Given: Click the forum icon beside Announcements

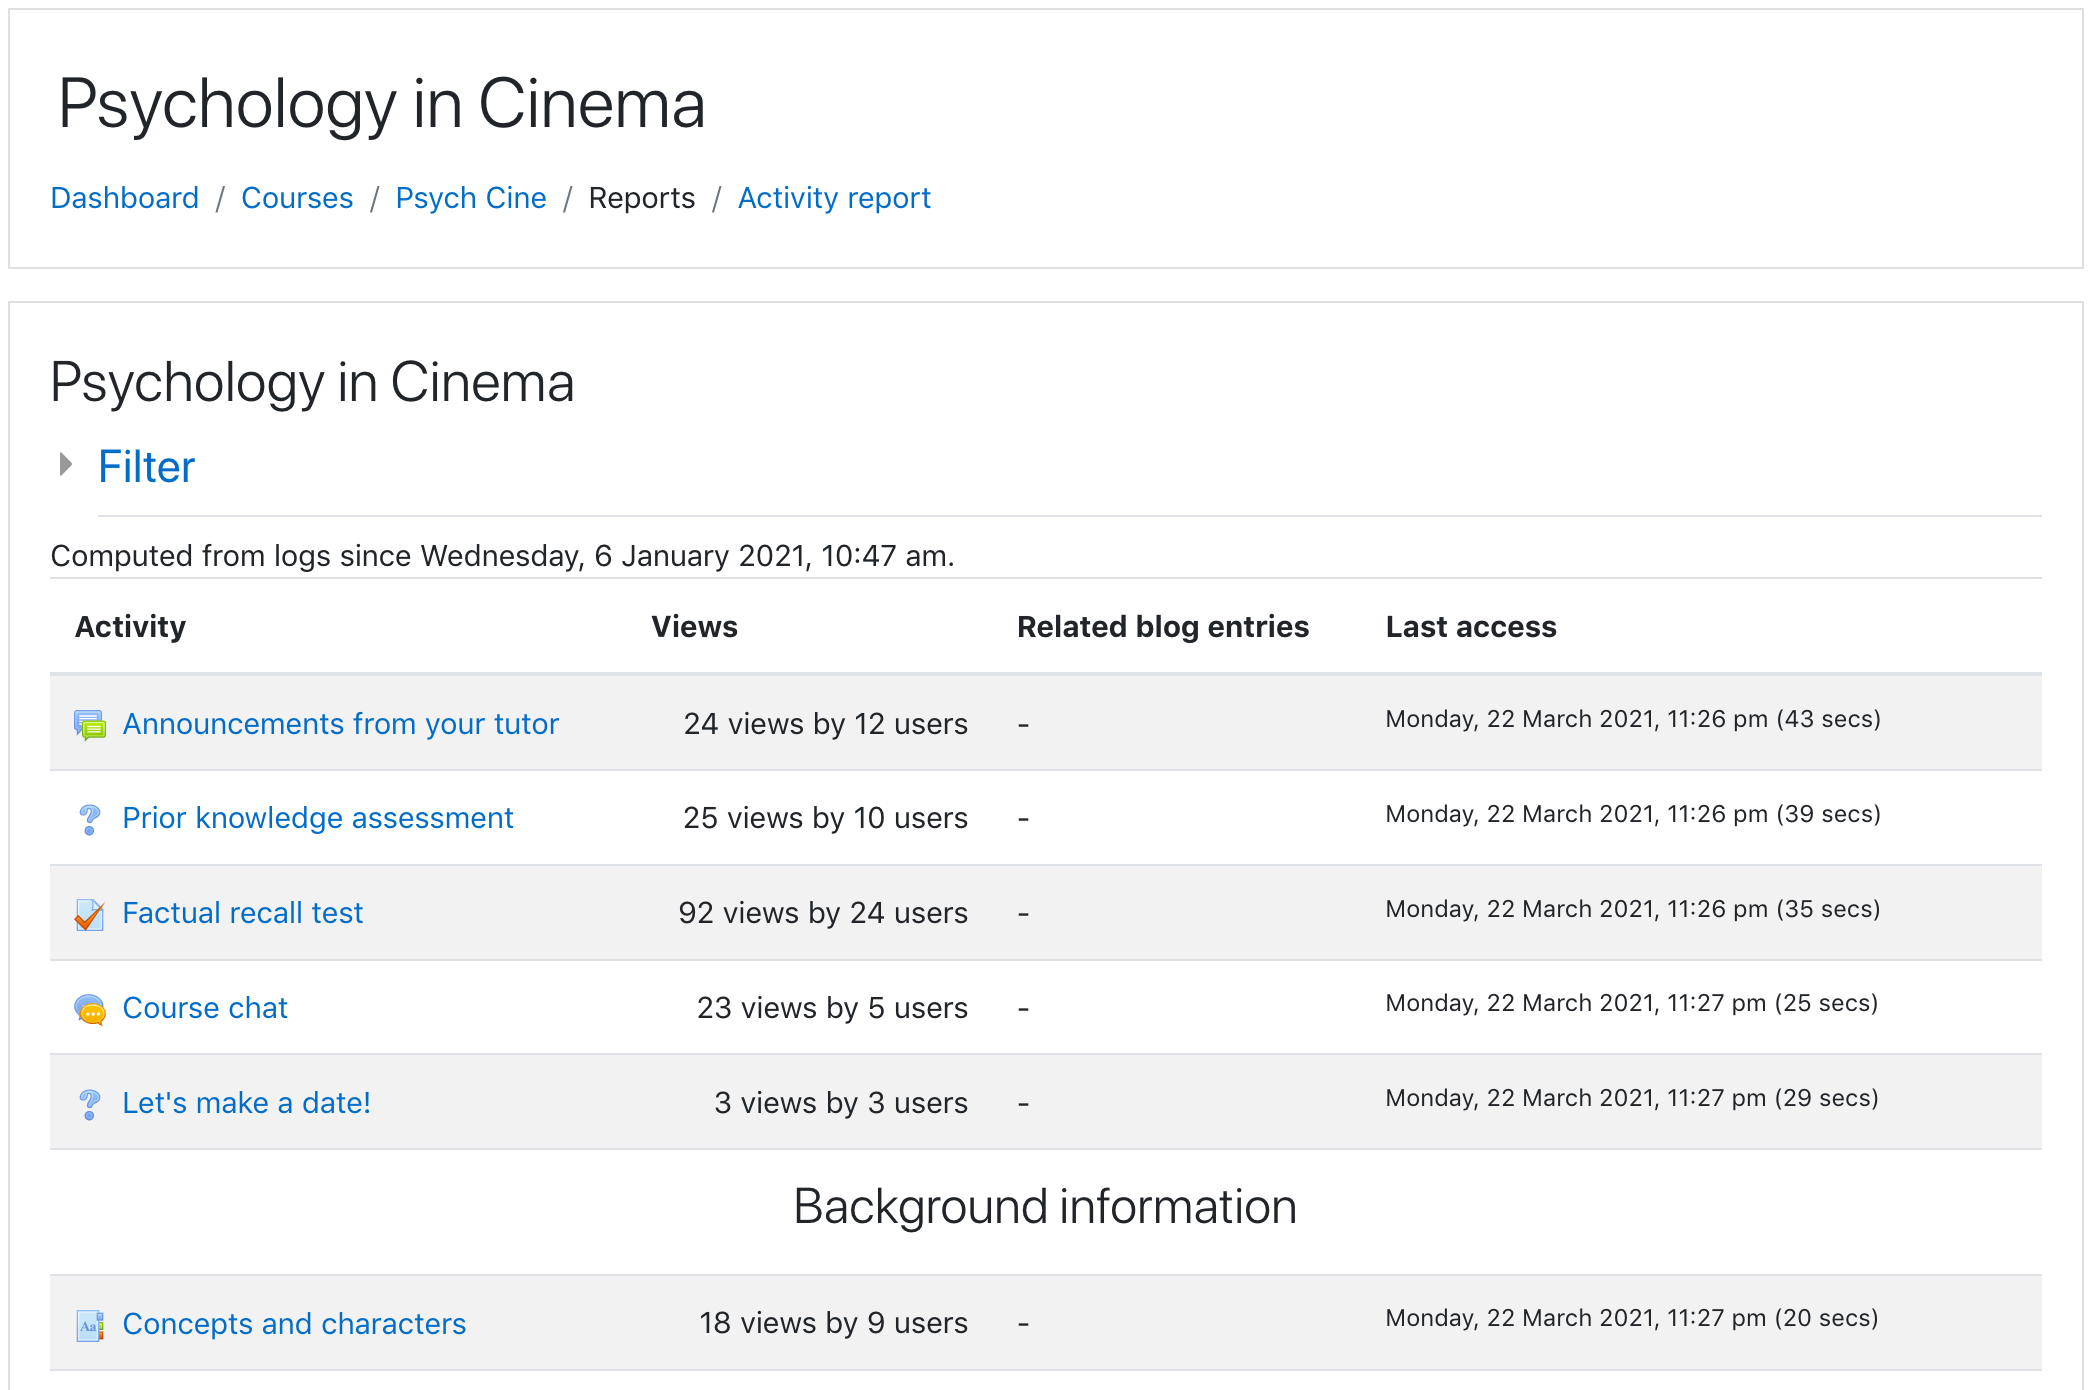Looking at the screenshot, I should click(x=90, y=724).
